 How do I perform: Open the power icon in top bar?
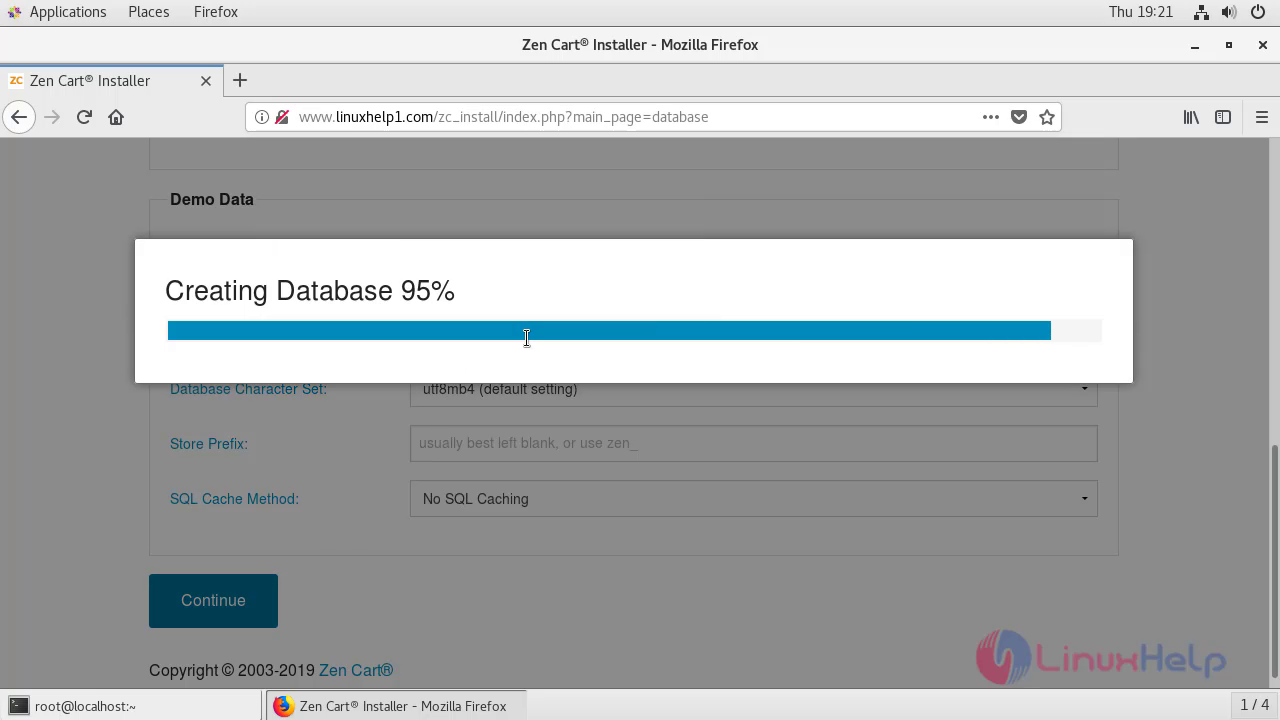click(1258, 12)
